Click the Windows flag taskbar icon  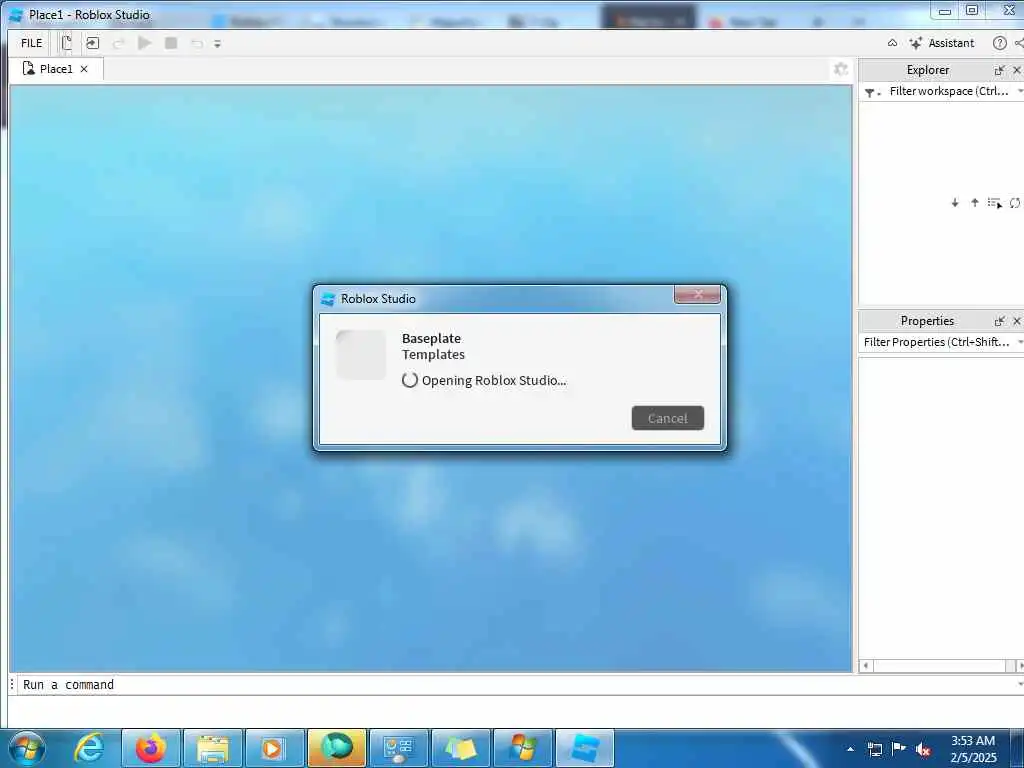pyautogui.click(x=523, y=748)
